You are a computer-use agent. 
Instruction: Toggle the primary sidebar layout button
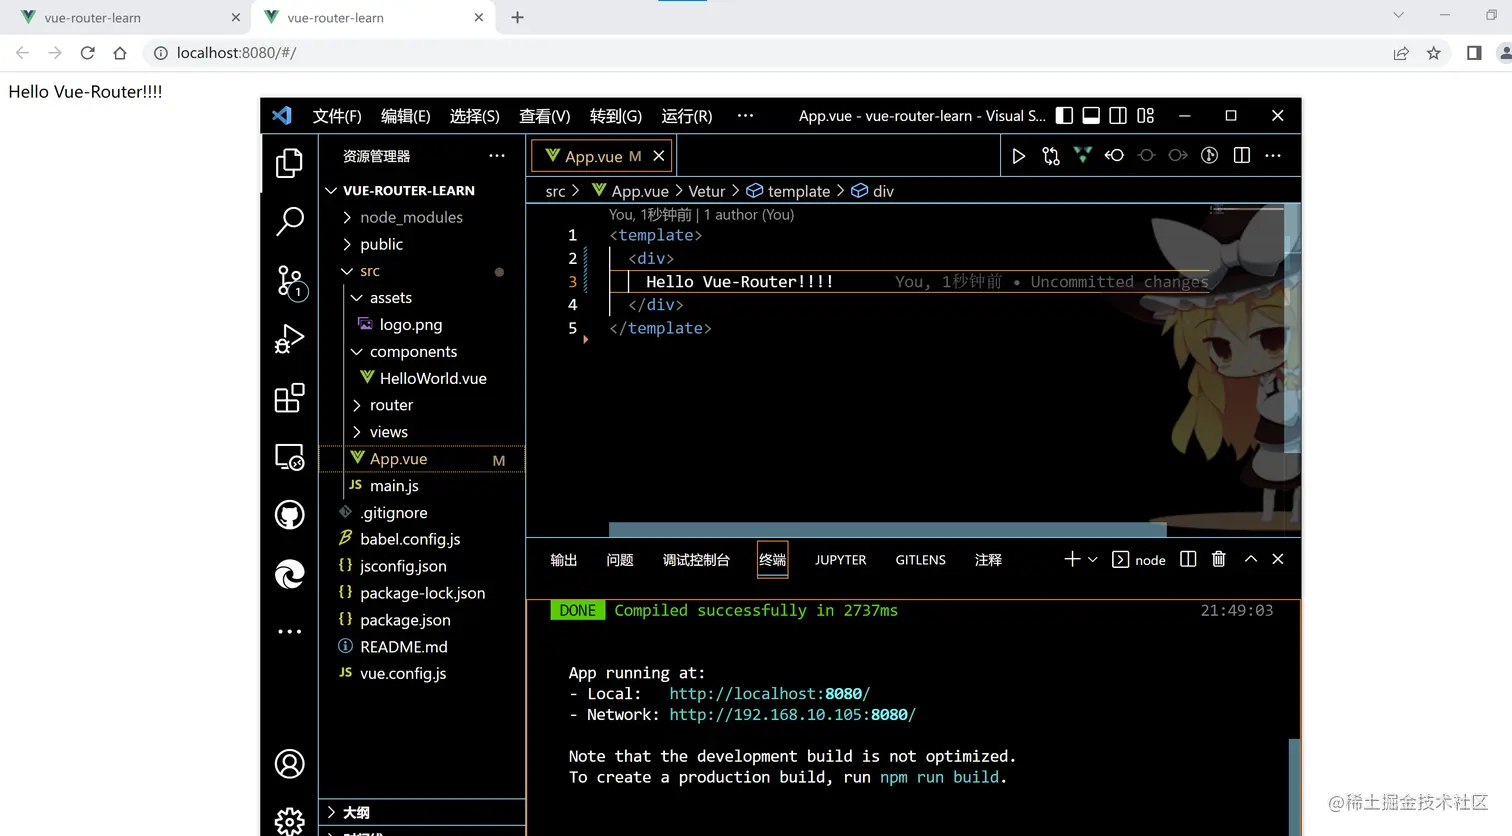point(1064,116)
